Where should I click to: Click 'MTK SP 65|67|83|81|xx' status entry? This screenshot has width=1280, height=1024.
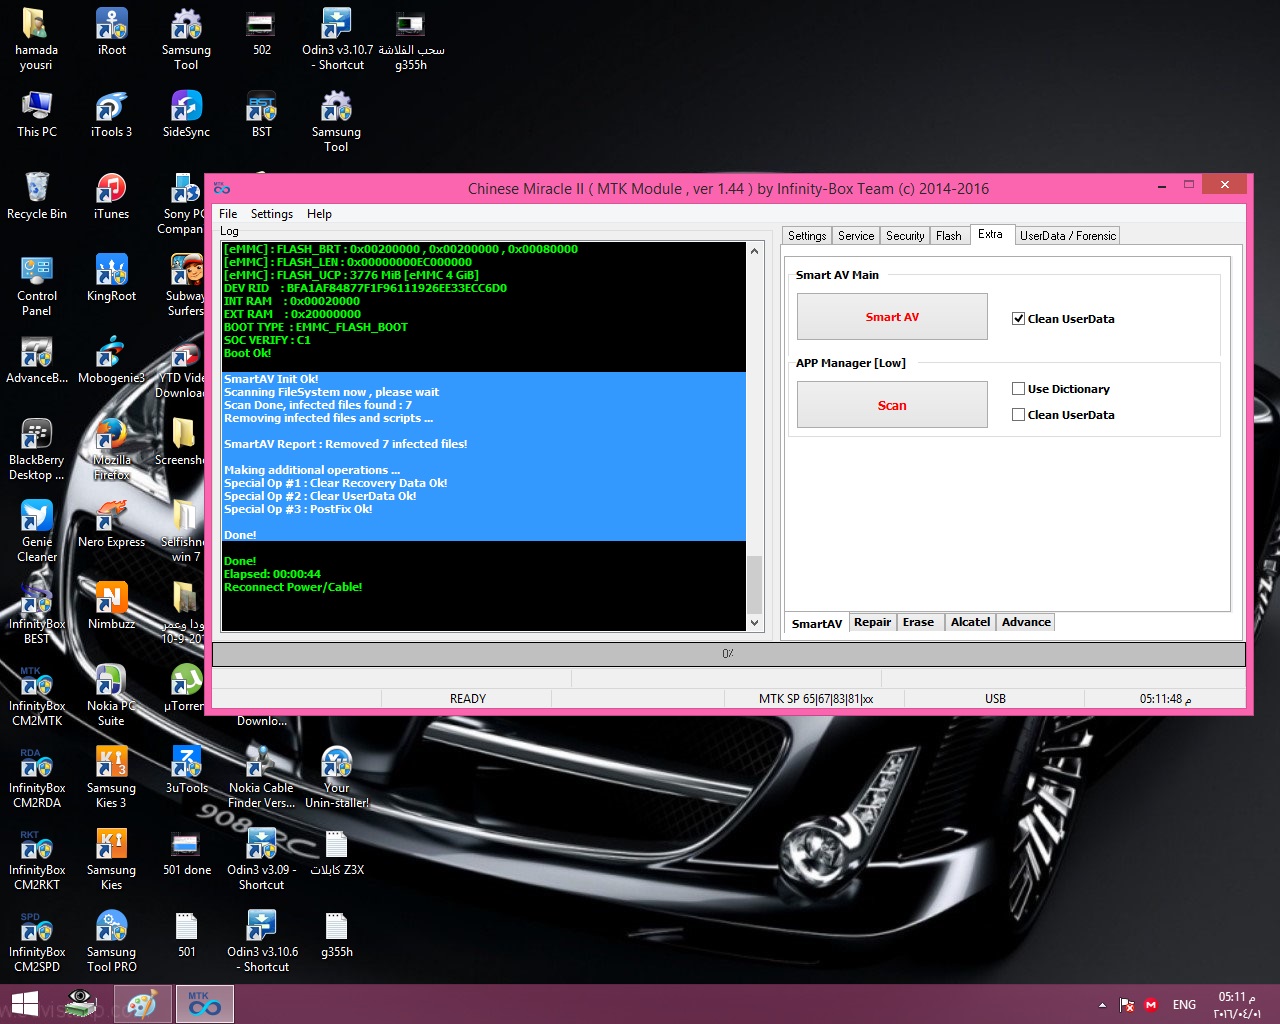tap(816, 699)
